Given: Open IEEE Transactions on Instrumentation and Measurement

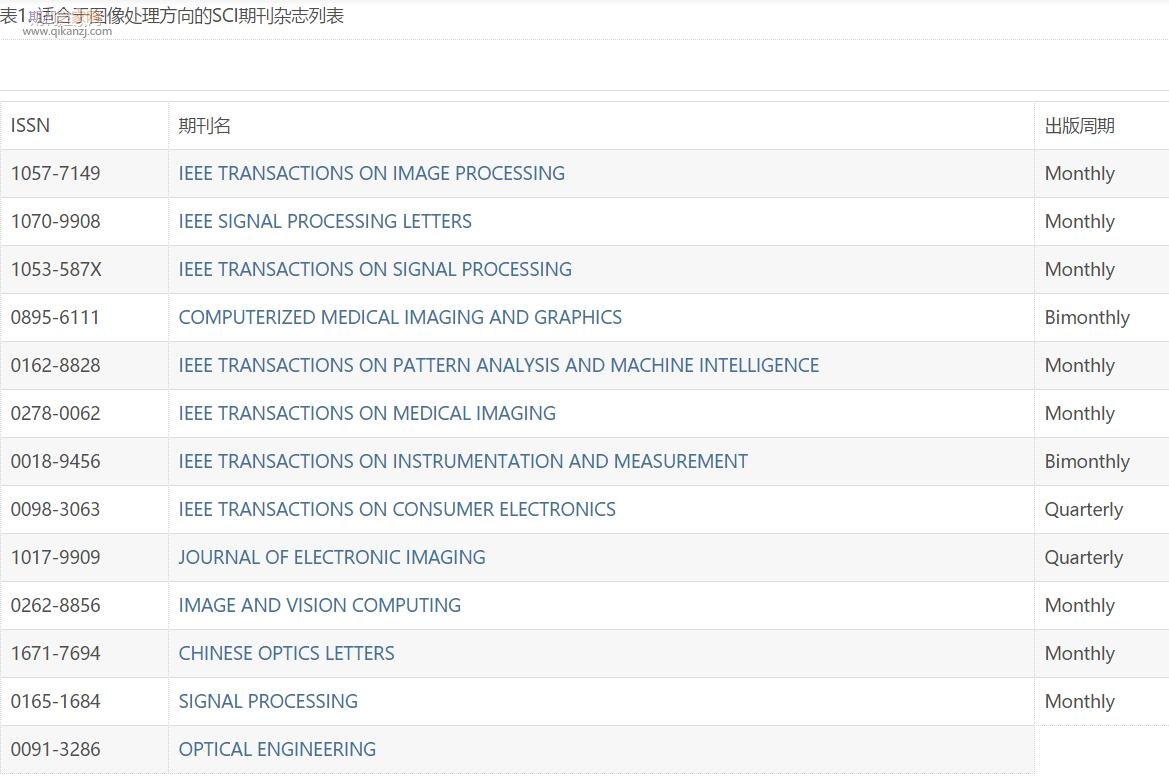Looking at the screenshot, I should tap(463, 461).
